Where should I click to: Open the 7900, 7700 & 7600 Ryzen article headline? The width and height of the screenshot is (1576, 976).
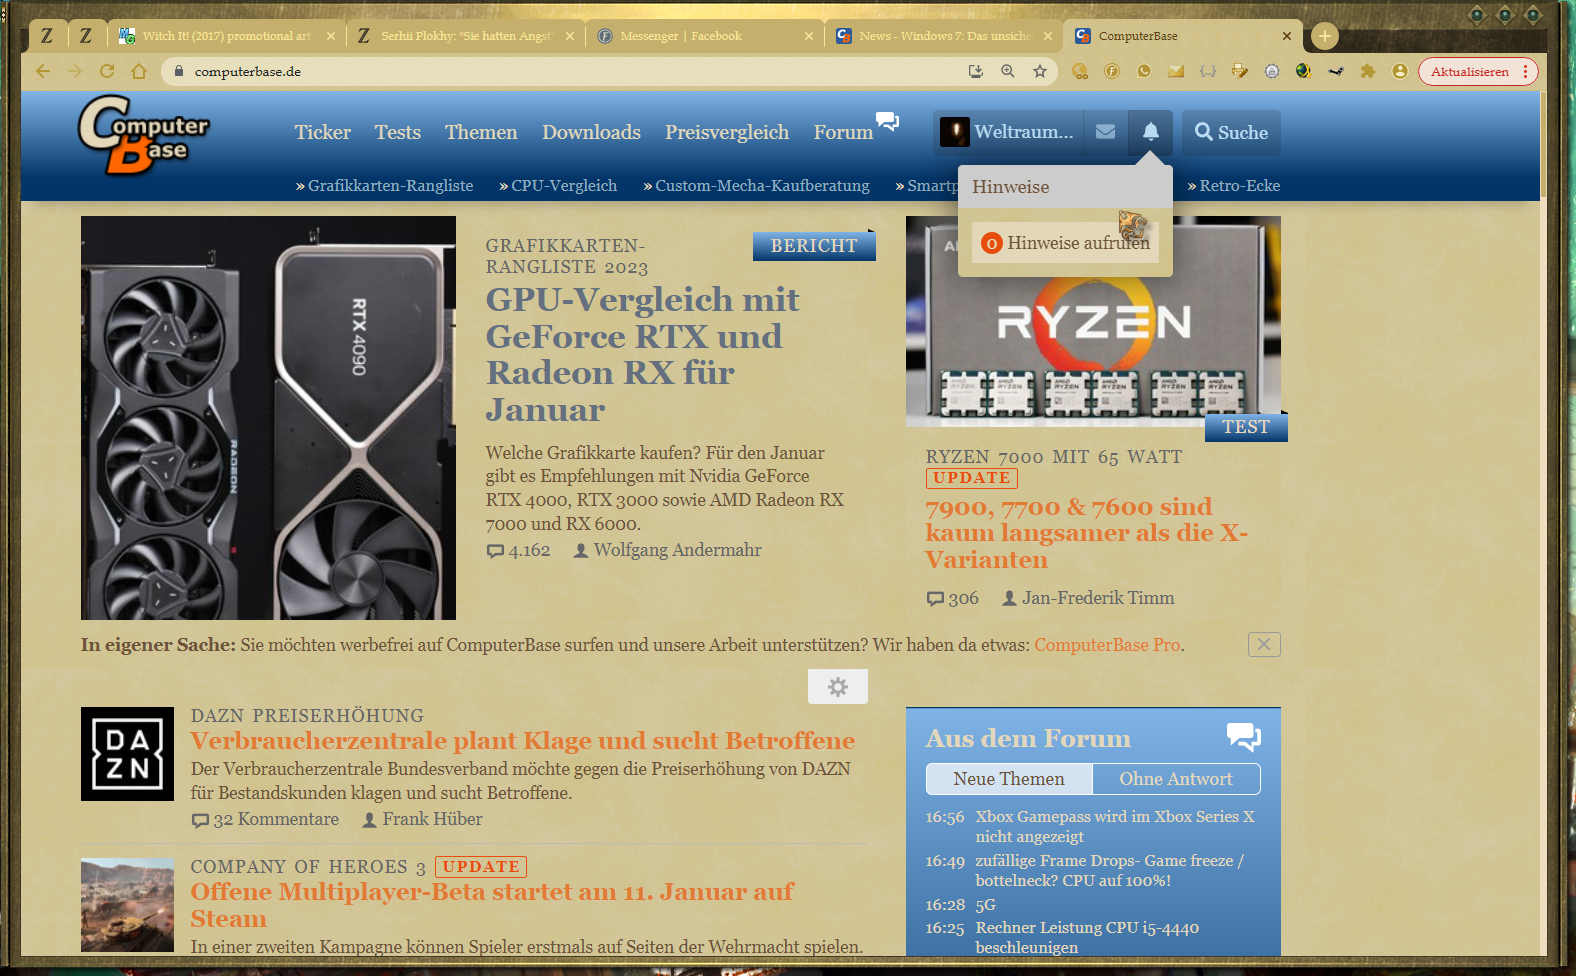[x=1087, y=533]
